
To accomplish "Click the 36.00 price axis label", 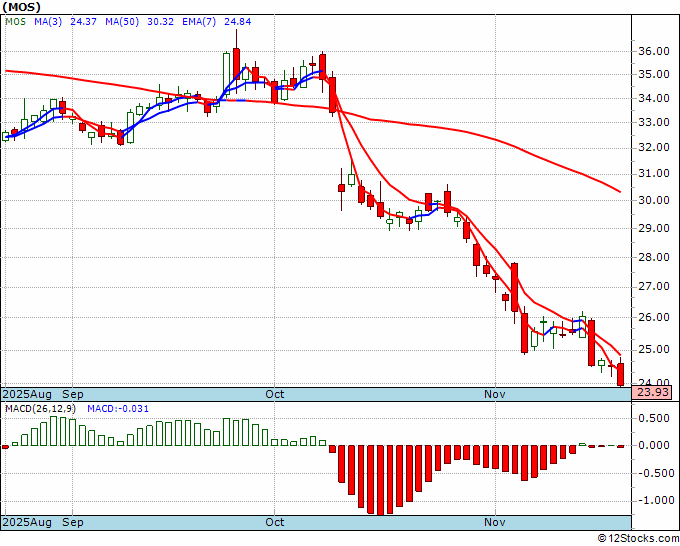I will (x=654, y=52).
